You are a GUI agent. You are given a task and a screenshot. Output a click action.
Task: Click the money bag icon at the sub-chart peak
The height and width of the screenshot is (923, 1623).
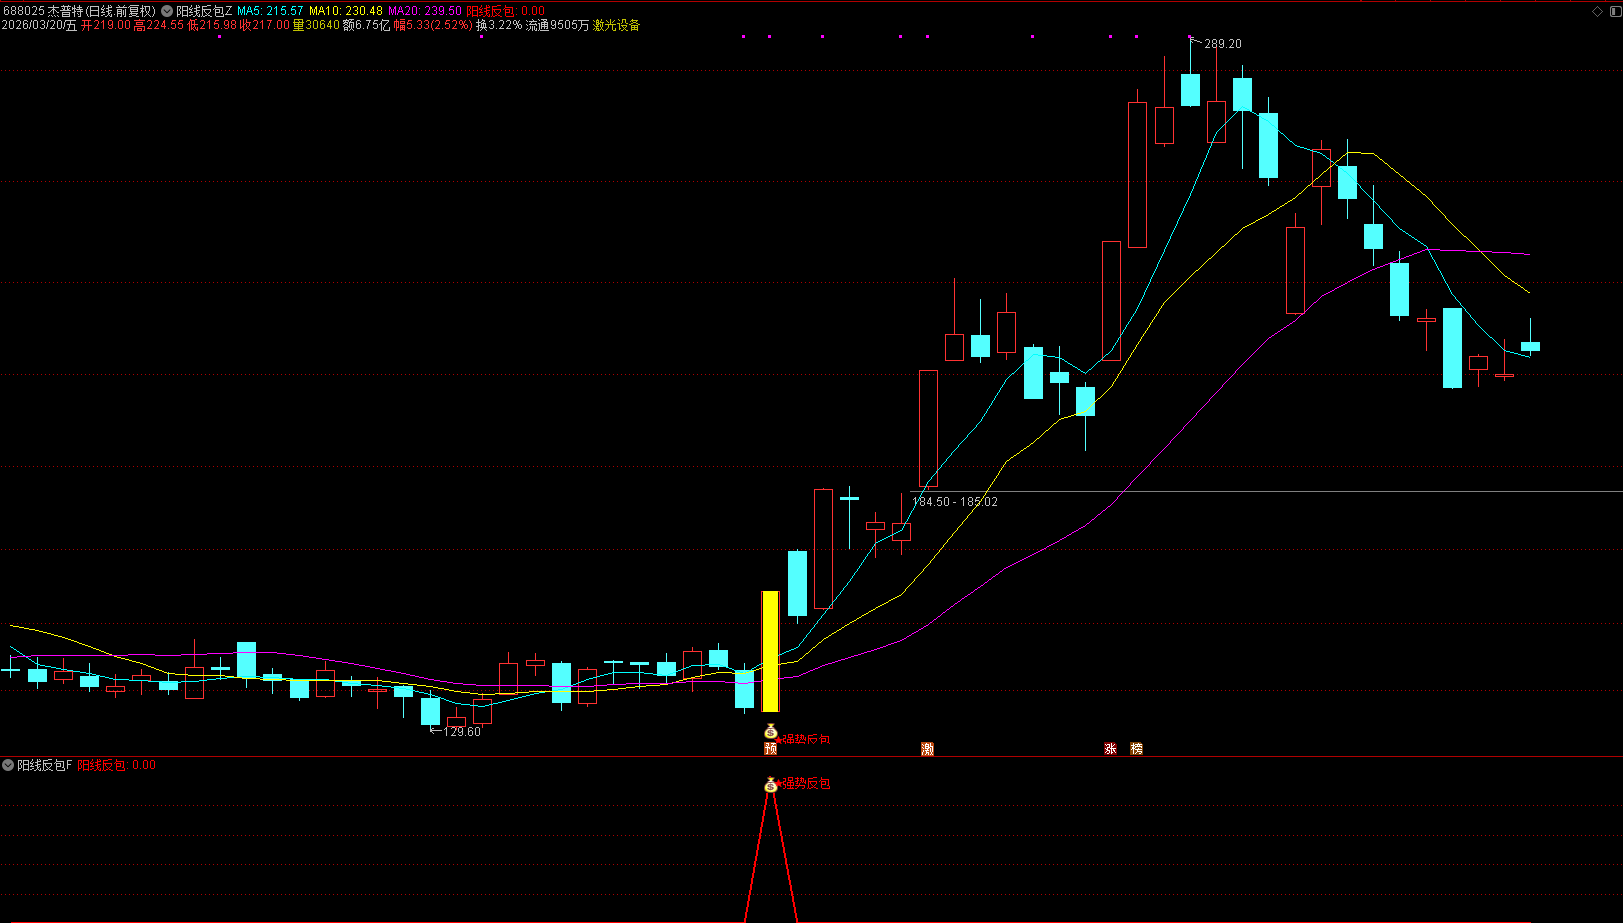pos(770,785)
